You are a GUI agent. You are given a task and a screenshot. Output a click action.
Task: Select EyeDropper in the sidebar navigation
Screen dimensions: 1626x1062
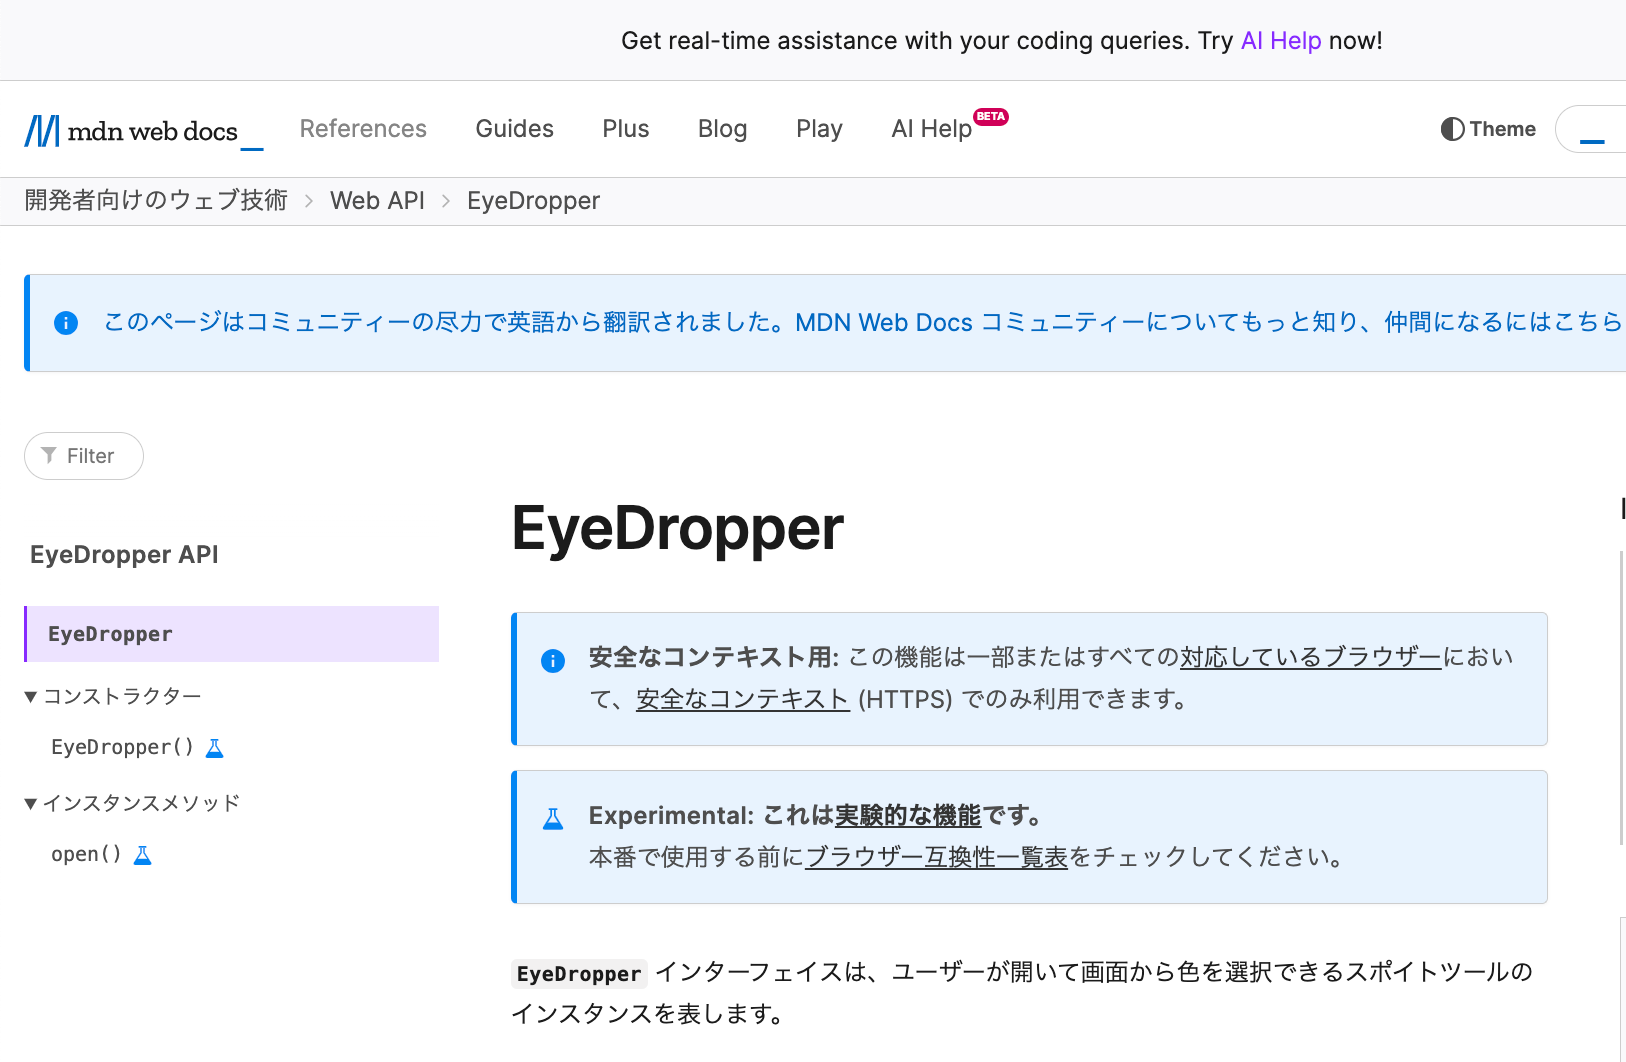tap(110, 633)
